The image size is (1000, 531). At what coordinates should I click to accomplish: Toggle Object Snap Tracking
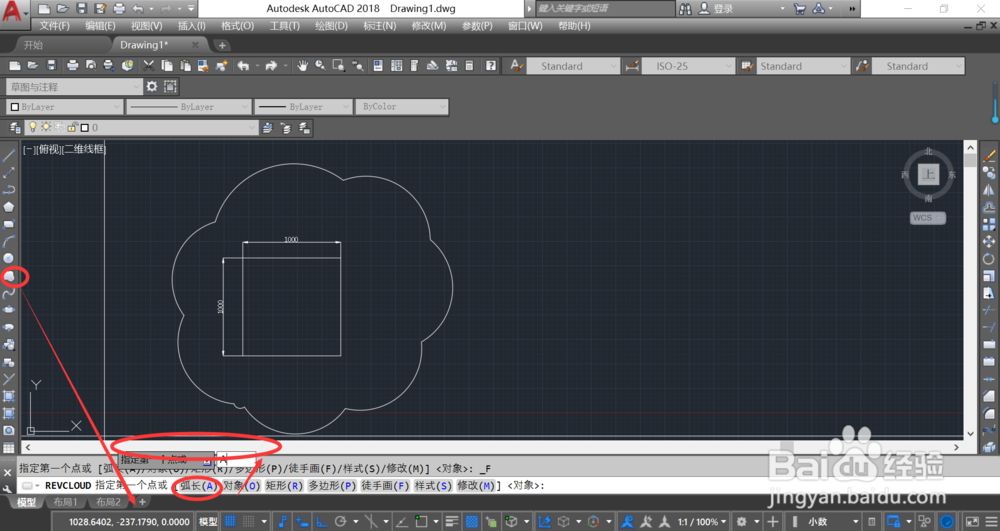[x=402, y=521]
